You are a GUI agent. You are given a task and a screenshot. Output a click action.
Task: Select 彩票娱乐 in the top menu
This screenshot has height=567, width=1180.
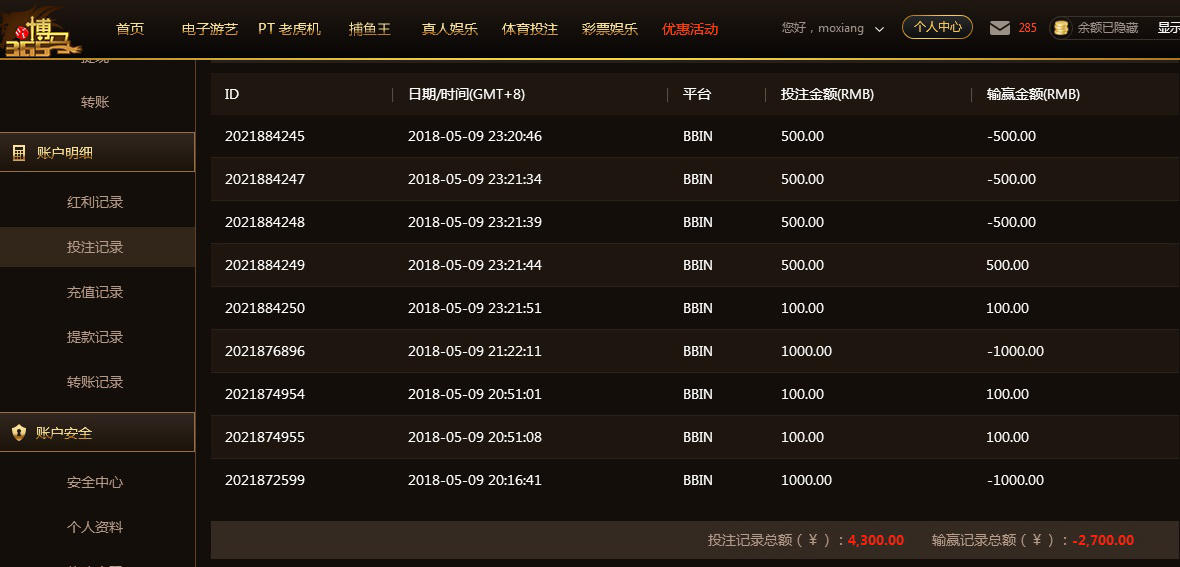(610, 29)
